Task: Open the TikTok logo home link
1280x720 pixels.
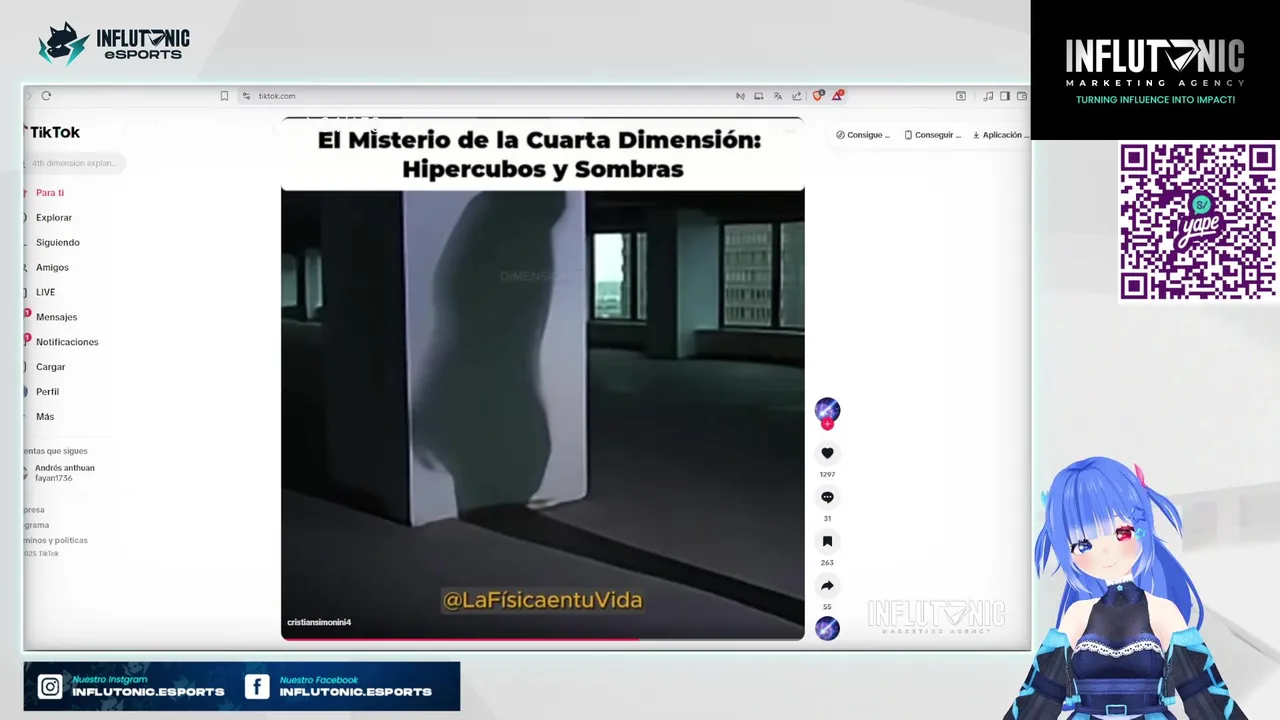Action: pyautogui.click(x=53, y=132)
